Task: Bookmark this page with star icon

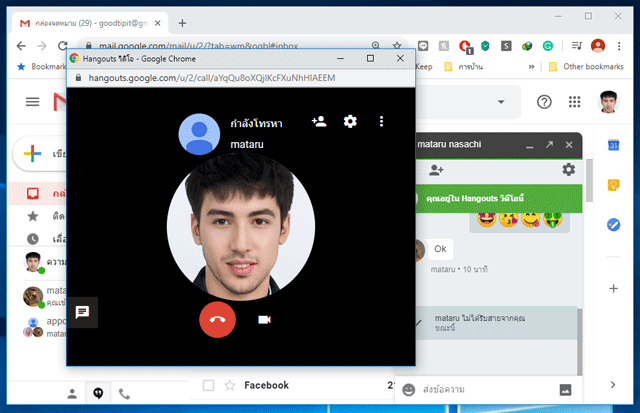Action: click(397, 46)
